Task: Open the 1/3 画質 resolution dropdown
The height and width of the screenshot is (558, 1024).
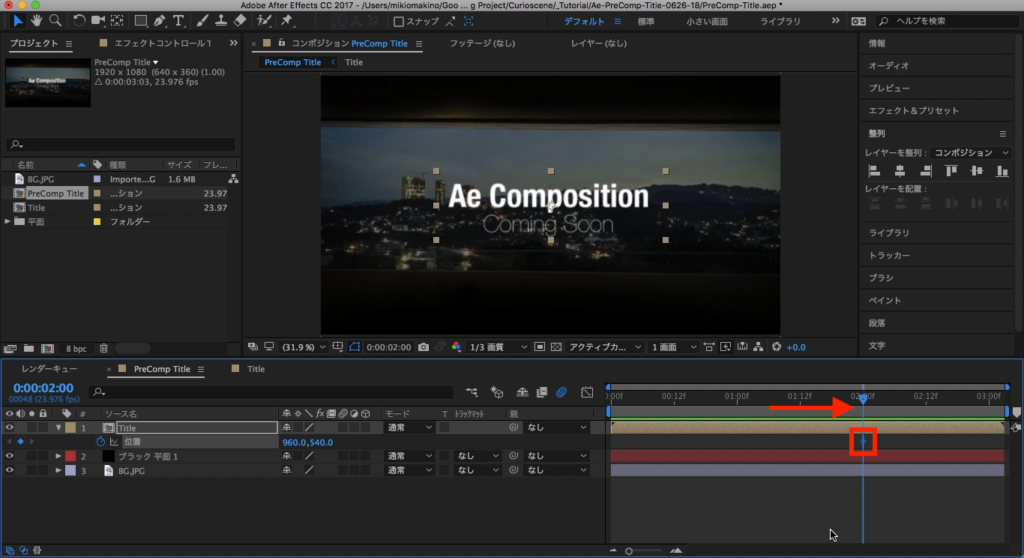Action: click(x=500, y=347)
